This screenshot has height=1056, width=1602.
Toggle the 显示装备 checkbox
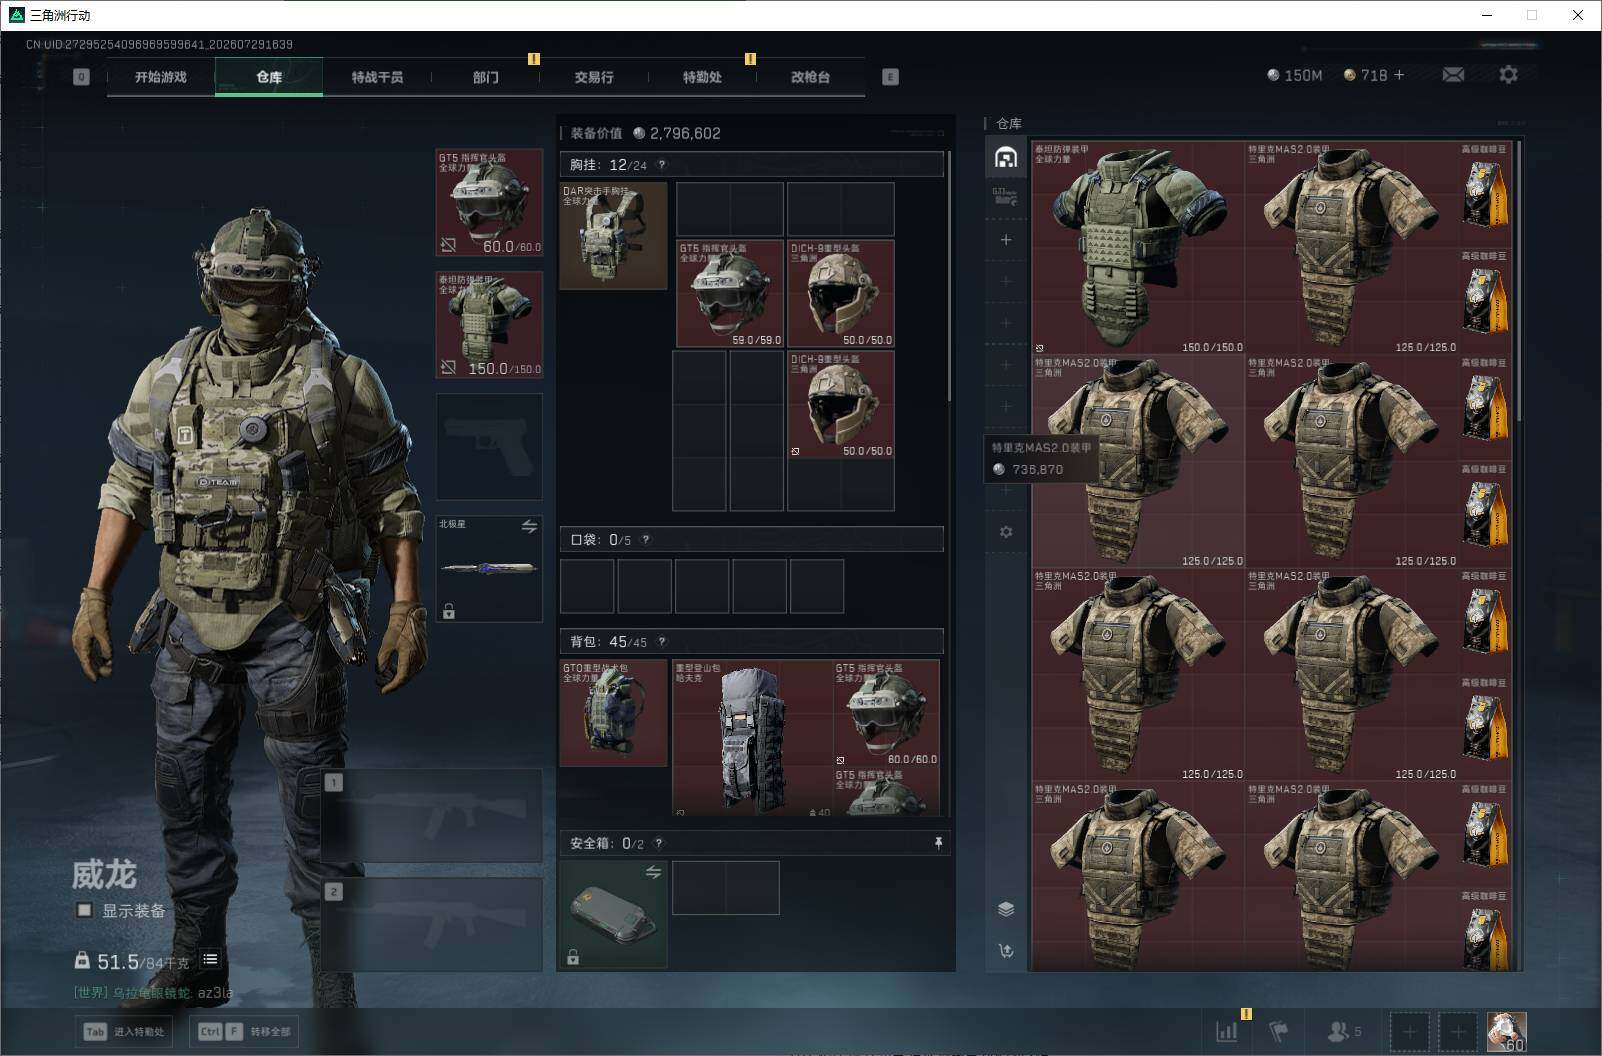(85, 910)
